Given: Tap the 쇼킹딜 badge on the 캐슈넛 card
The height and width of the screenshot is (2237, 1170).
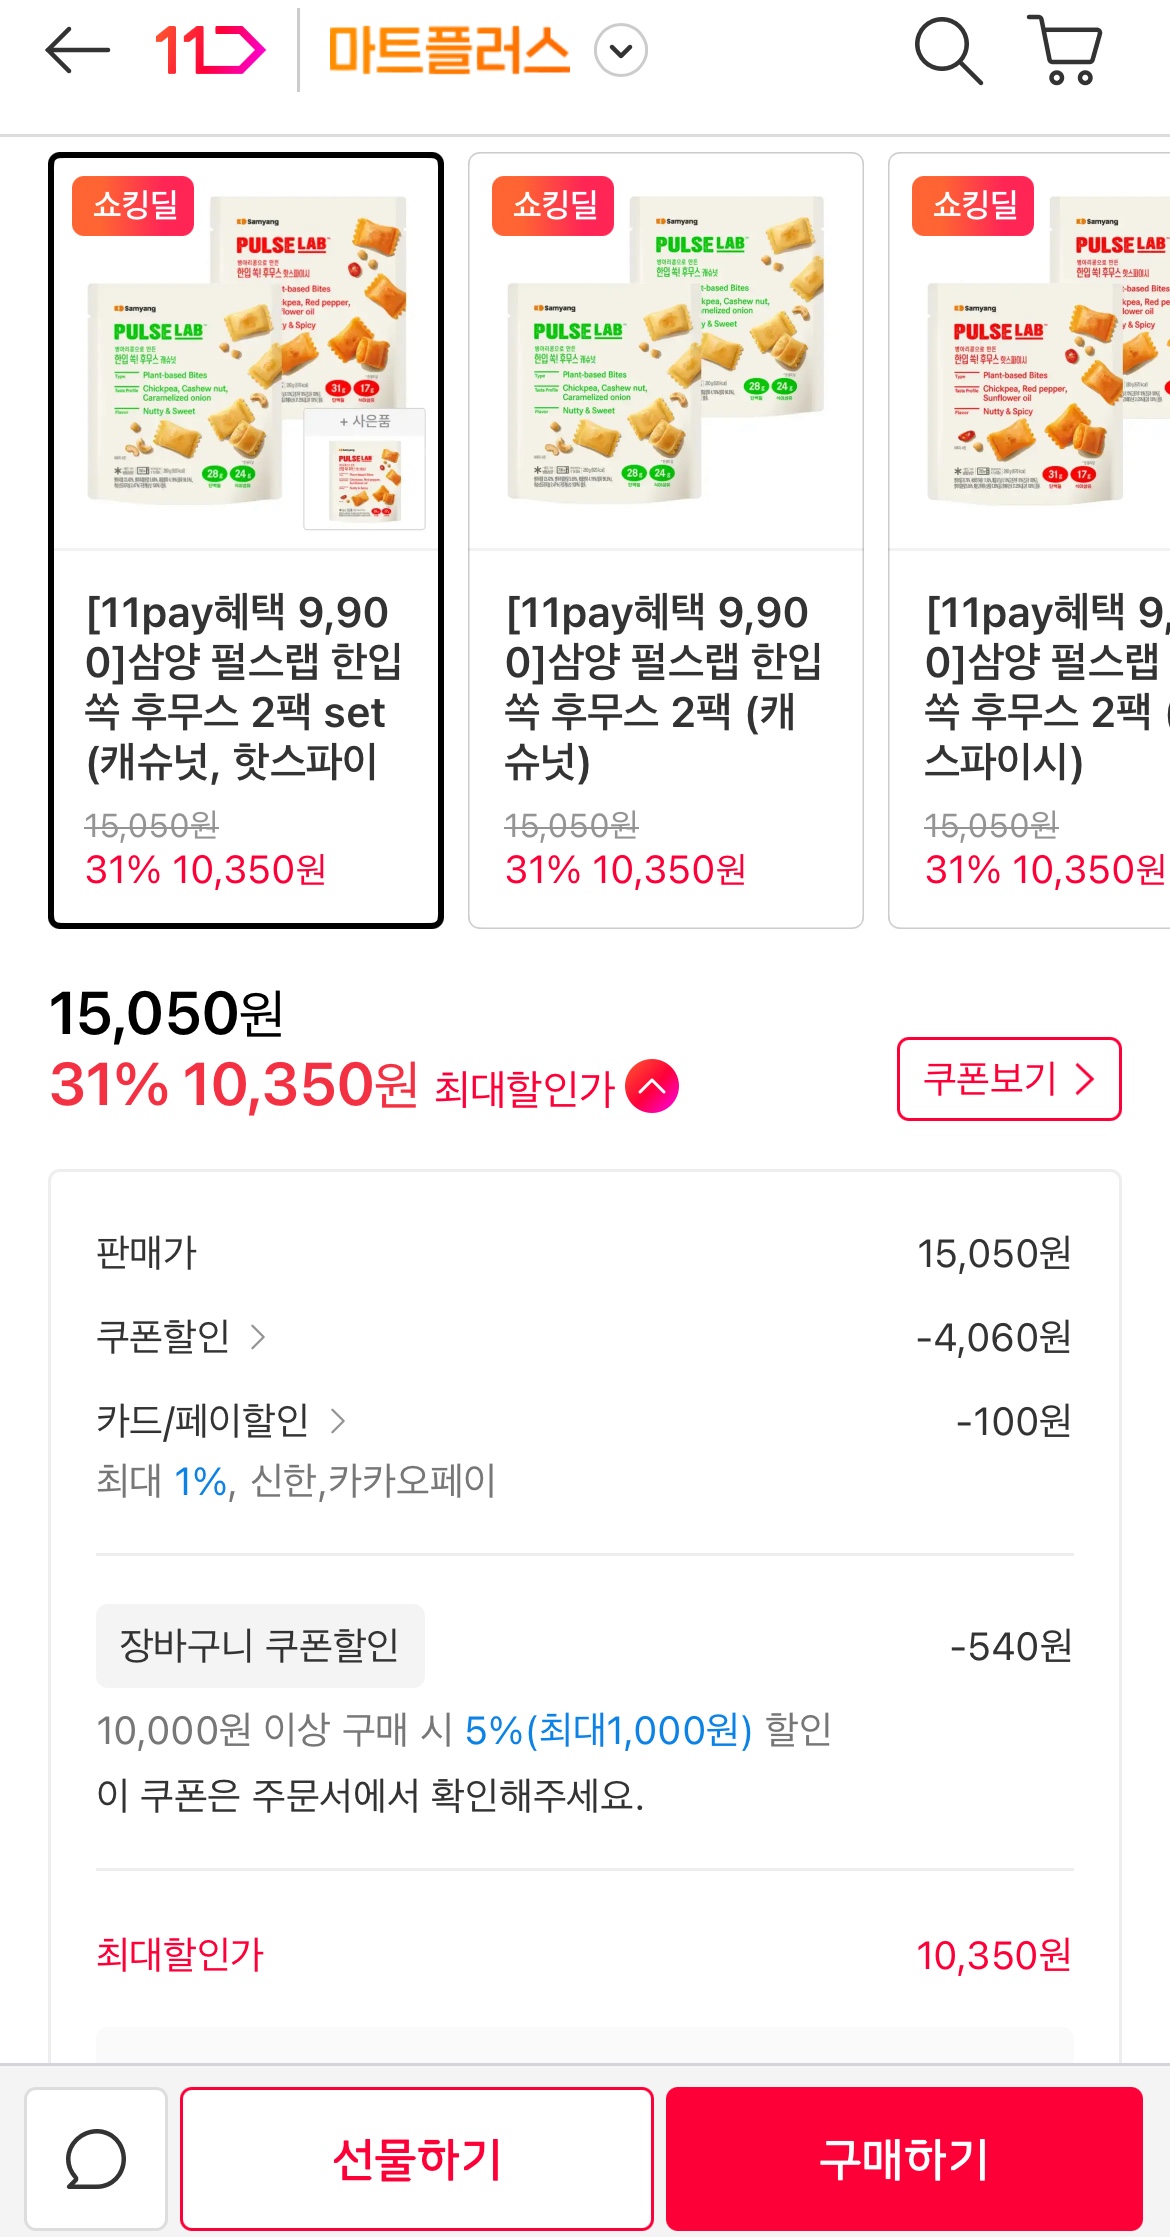Looking at the screenshot, I should pos(553,206).
